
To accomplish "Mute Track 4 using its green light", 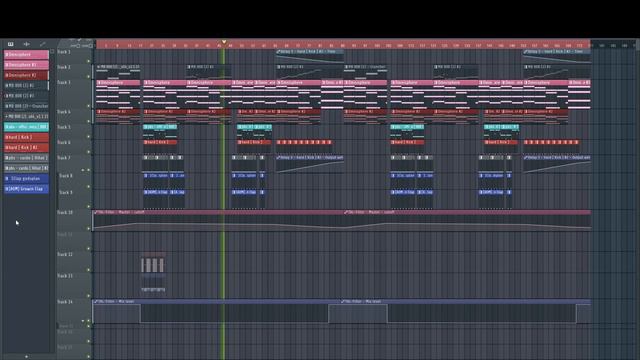I will (89, 121).
